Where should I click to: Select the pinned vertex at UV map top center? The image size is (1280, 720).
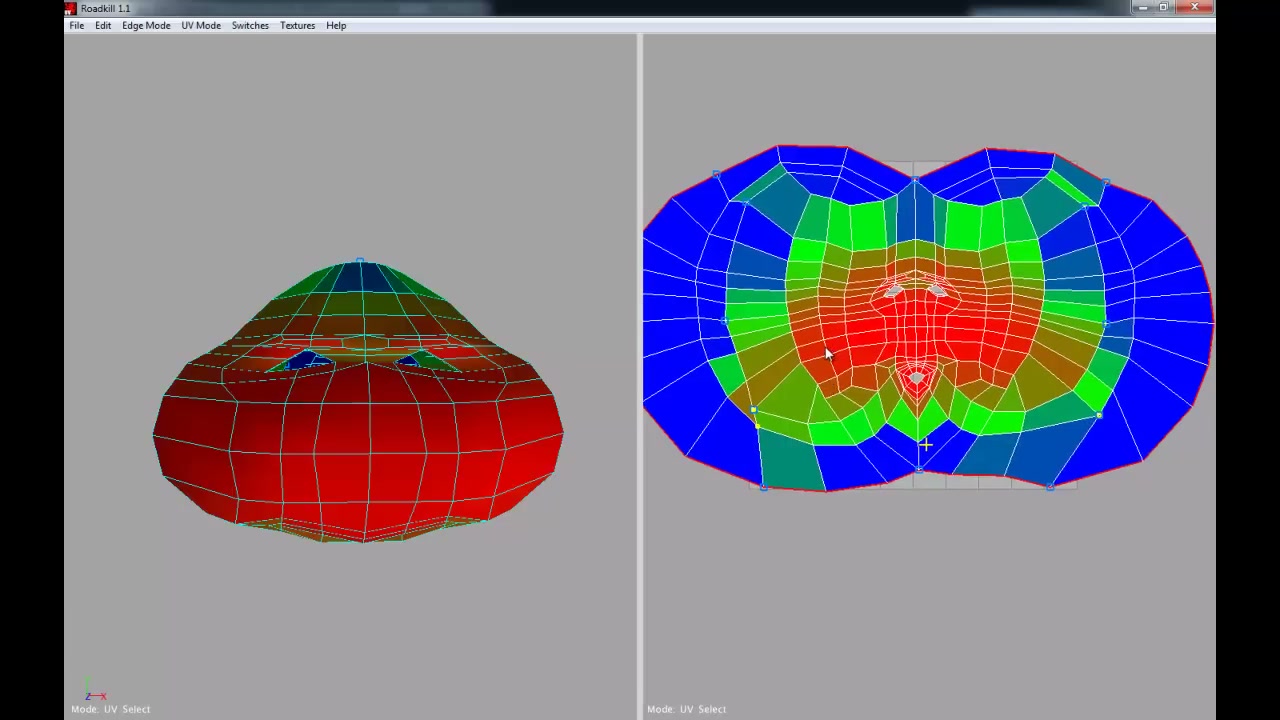(915, 181)
